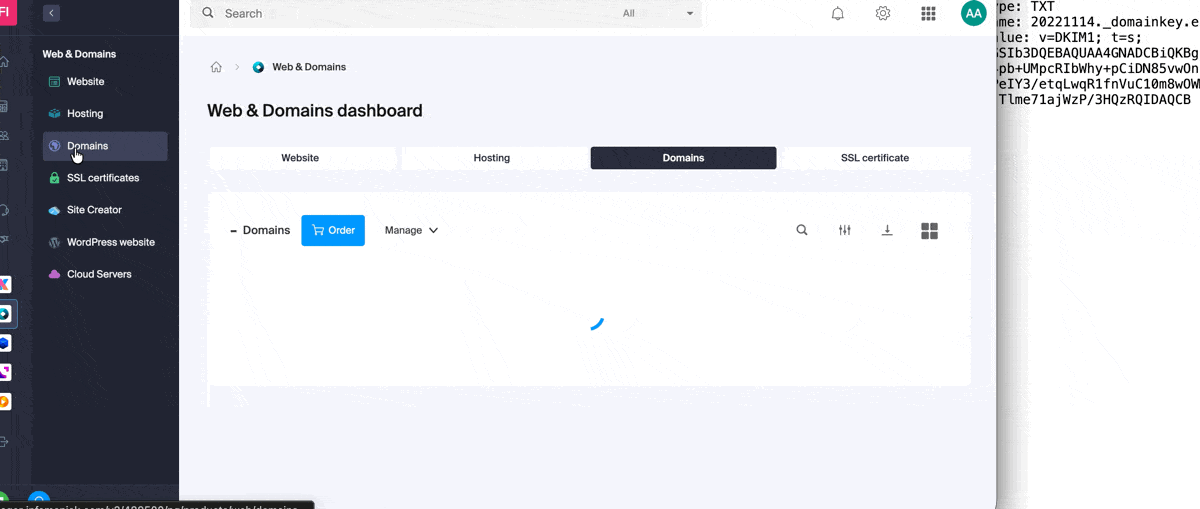This screenshot has height=509, width=1200.
Task: Click the search icon in Domains toolbar
Action: point(802,230)
